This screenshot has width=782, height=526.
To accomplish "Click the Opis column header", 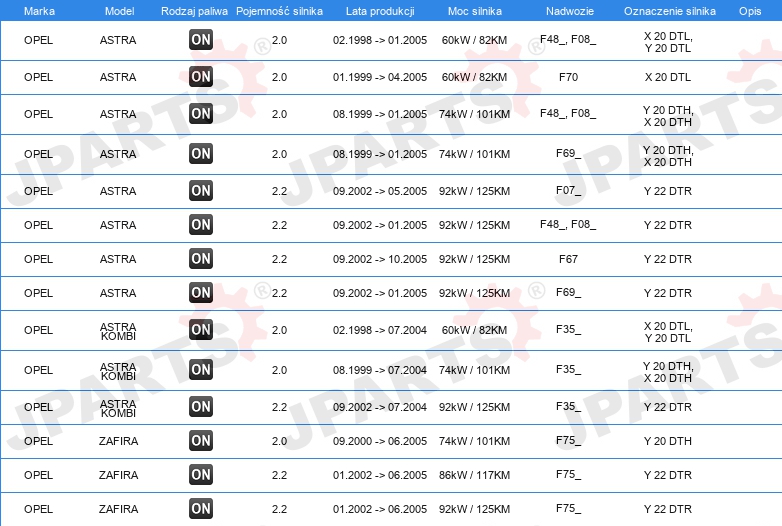I will click(x=750, y=11).
